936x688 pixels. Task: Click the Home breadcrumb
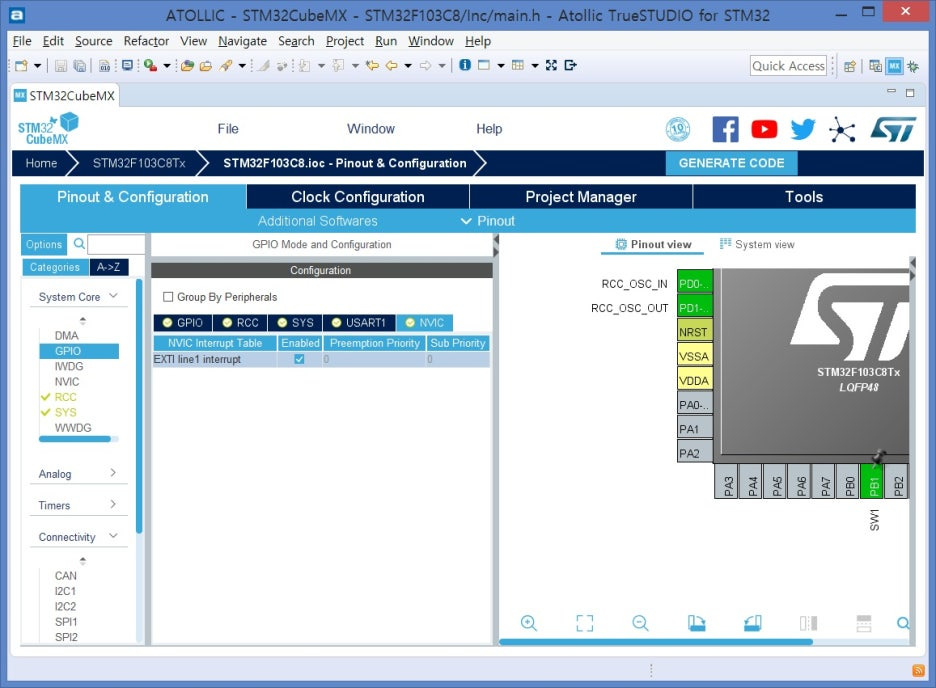coord(41,163)
